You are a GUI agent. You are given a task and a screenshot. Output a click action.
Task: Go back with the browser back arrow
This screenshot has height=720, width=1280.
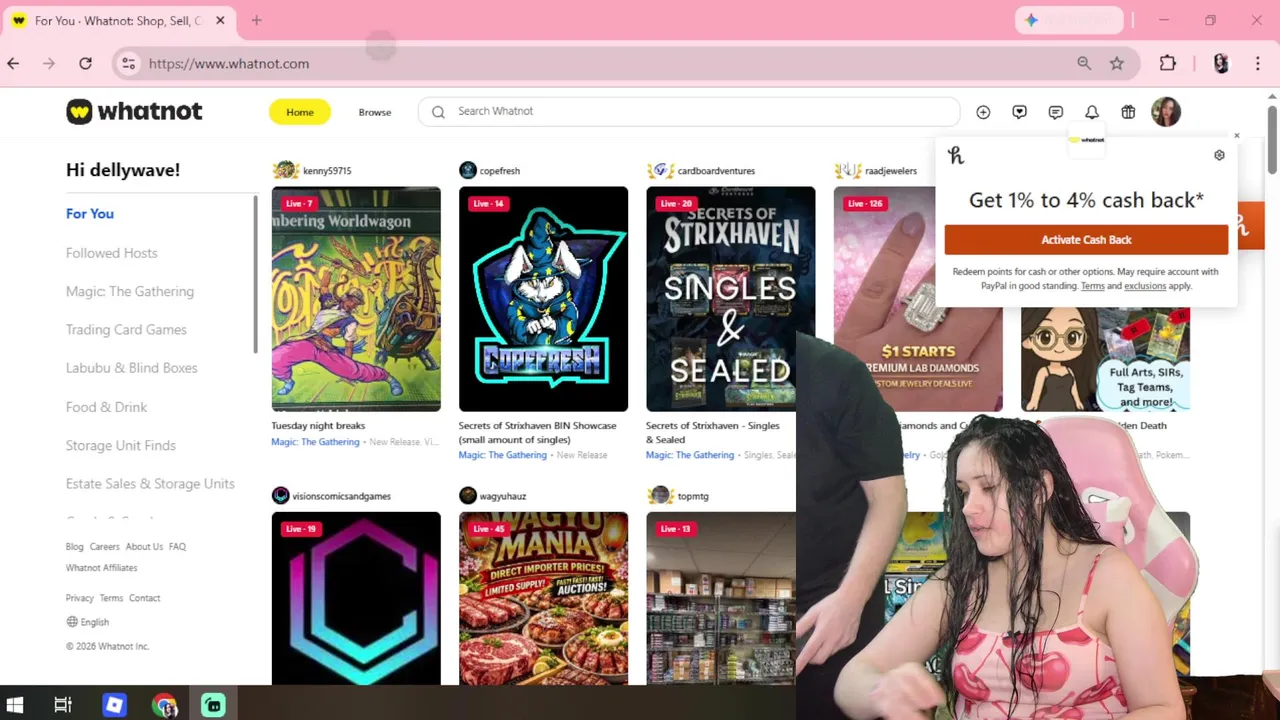(x=13, y=63)
